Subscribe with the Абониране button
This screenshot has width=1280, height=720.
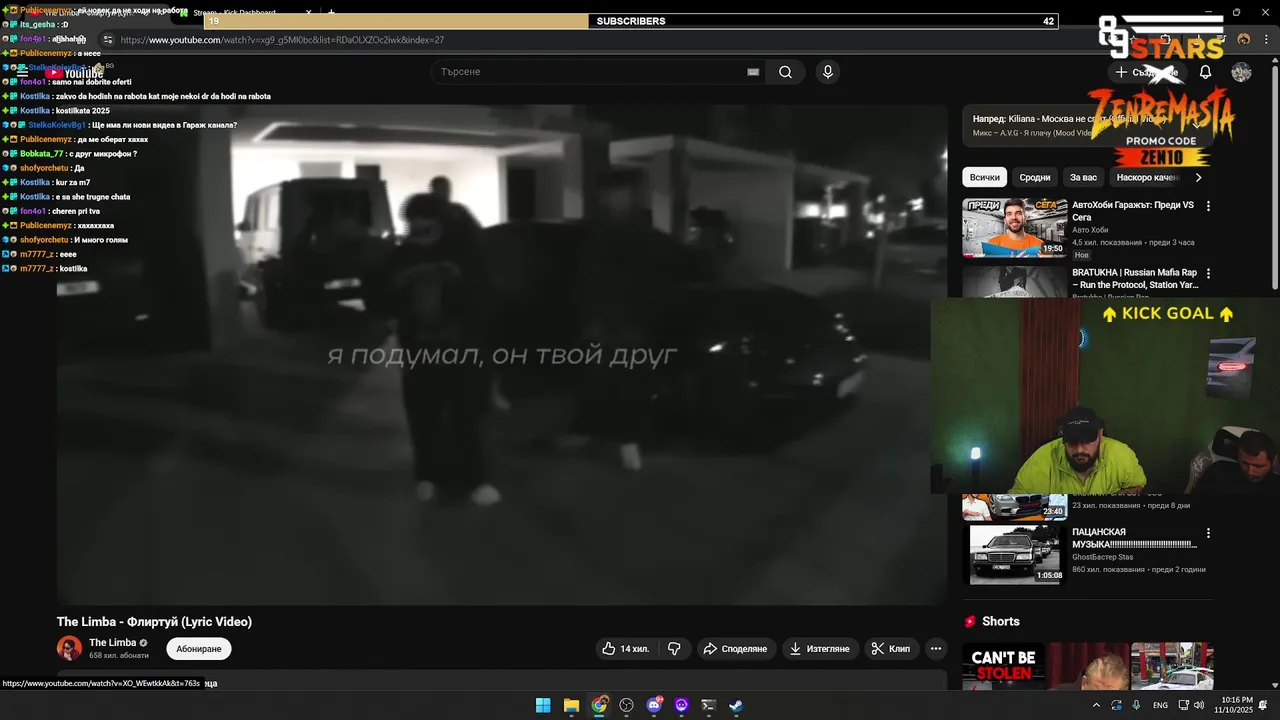199,649
